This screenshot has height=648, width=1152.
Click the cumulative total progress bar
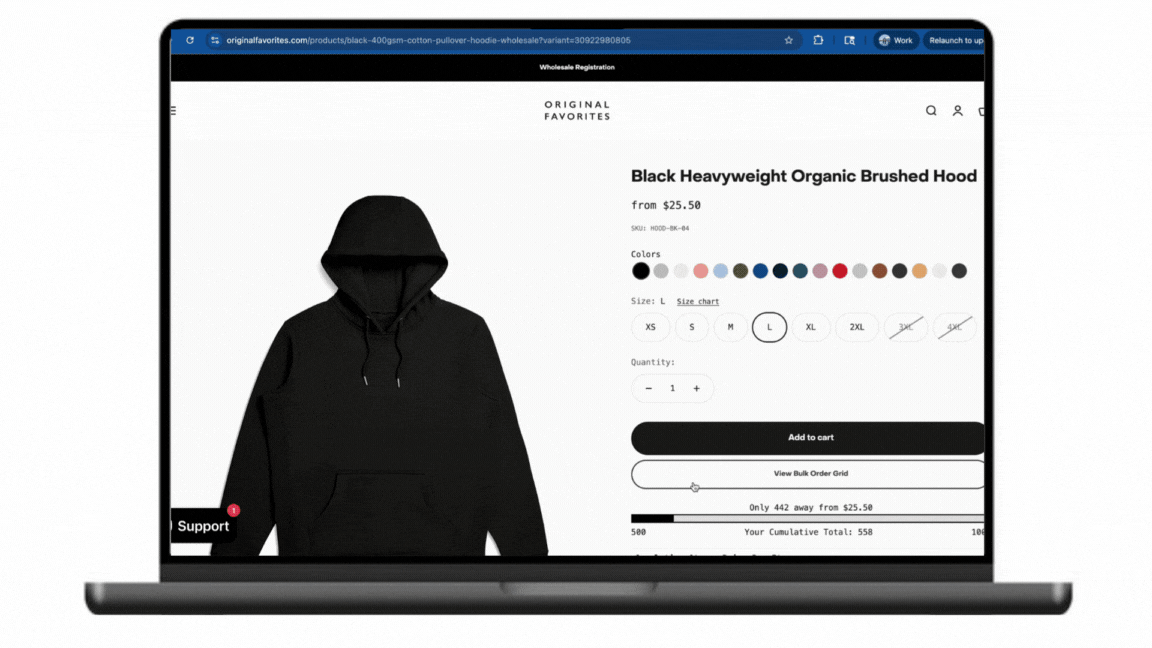point(807,519)
